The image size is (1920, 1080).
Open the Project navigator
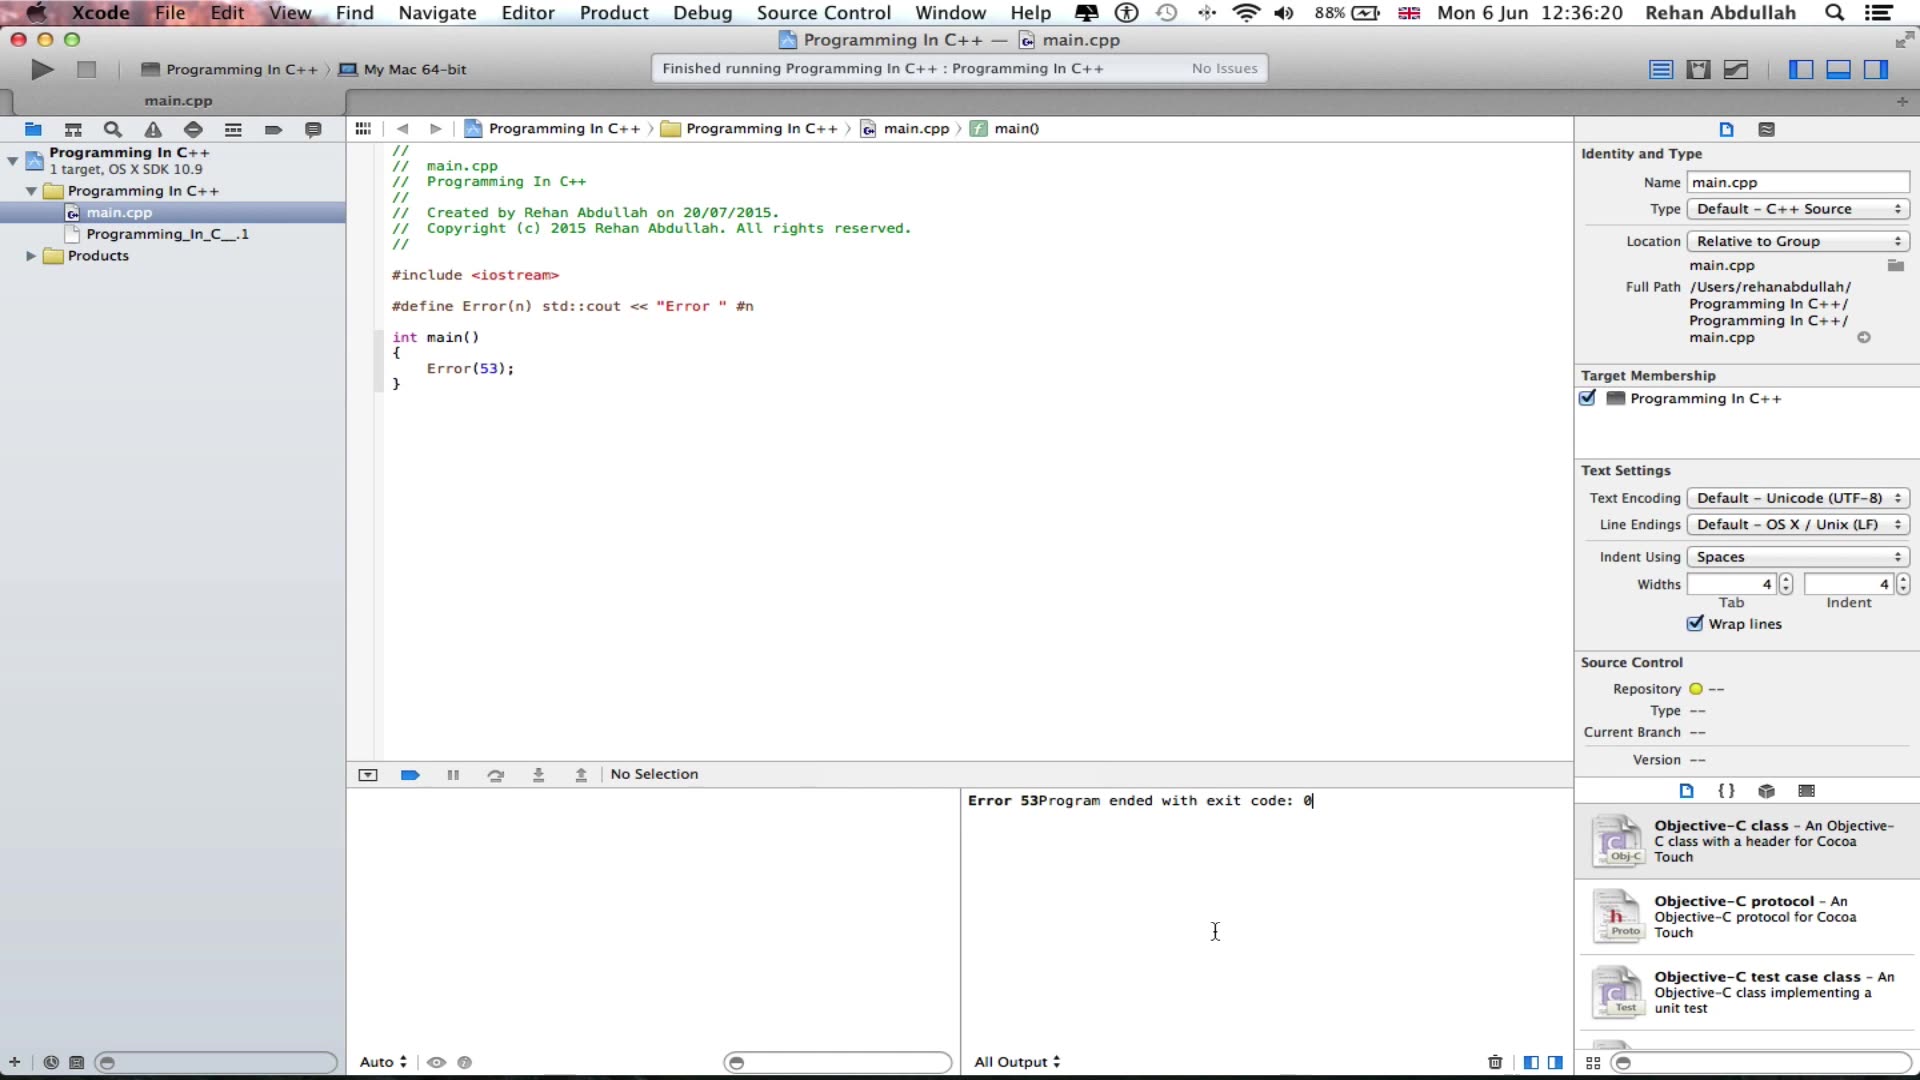tap(33, 130)
